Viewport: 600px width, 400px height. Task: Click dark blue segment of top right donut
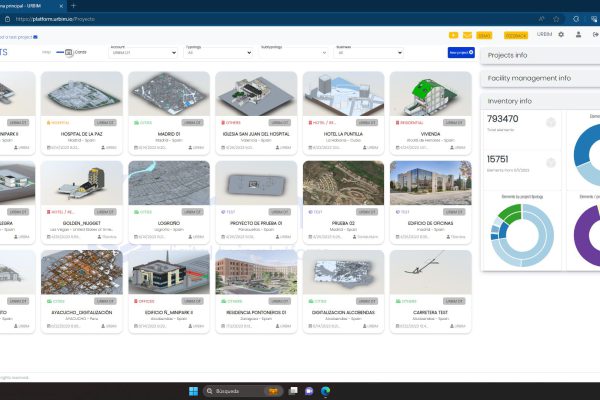coord(583,145)
